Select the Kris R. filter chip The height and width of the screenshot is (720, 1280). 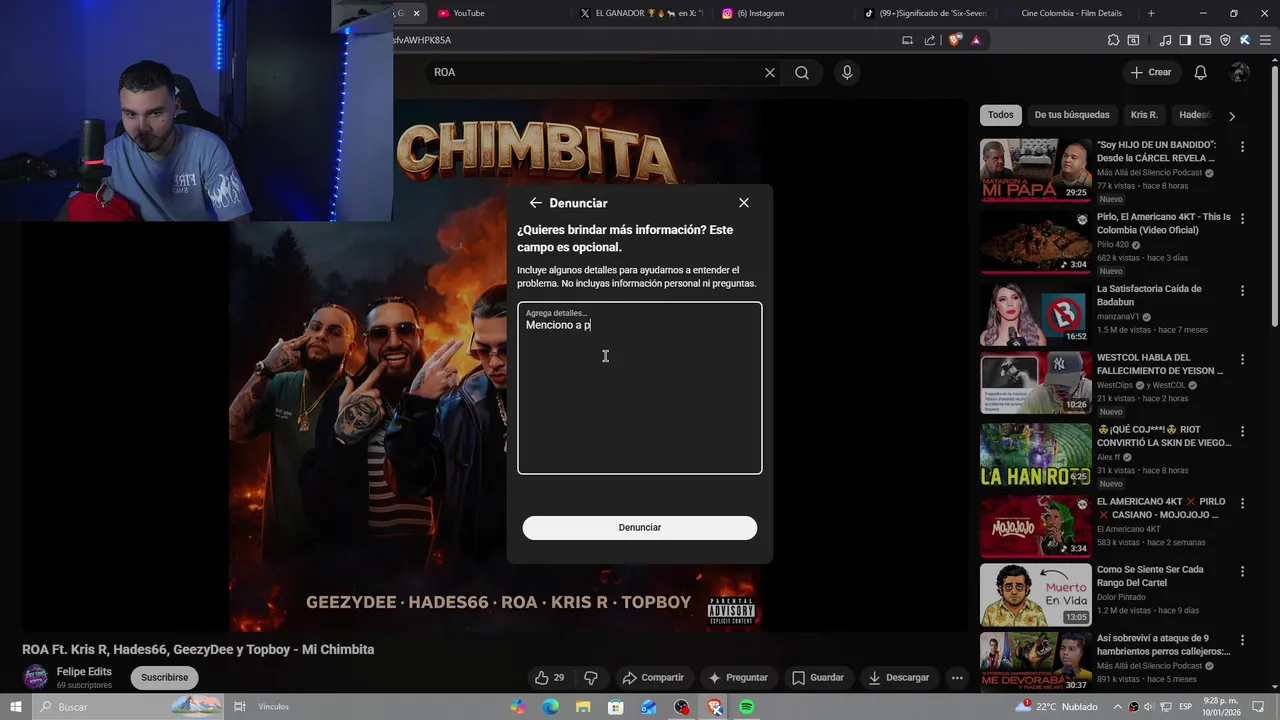point(1144,115)
